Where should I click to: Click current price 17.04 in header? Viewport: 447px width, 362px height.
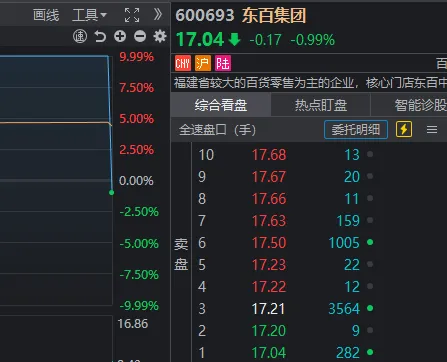click(200, 39)
